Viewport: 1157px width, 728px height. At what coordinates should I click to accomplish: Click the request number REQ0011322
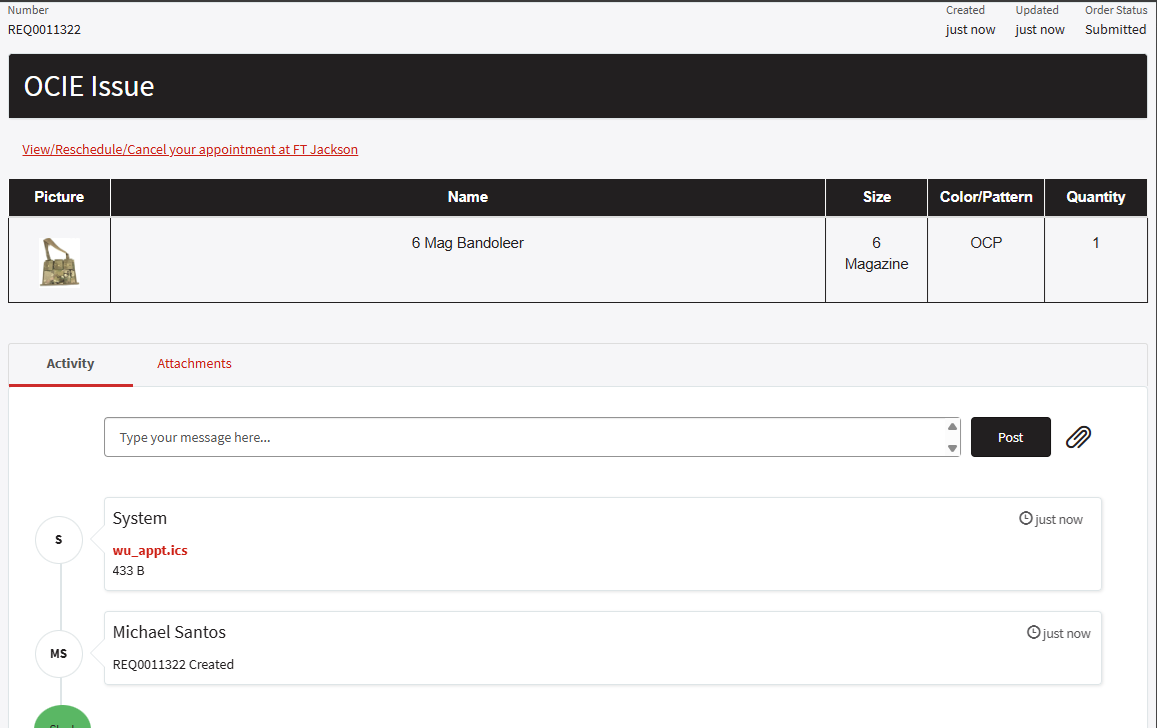[x=45, y=30]
